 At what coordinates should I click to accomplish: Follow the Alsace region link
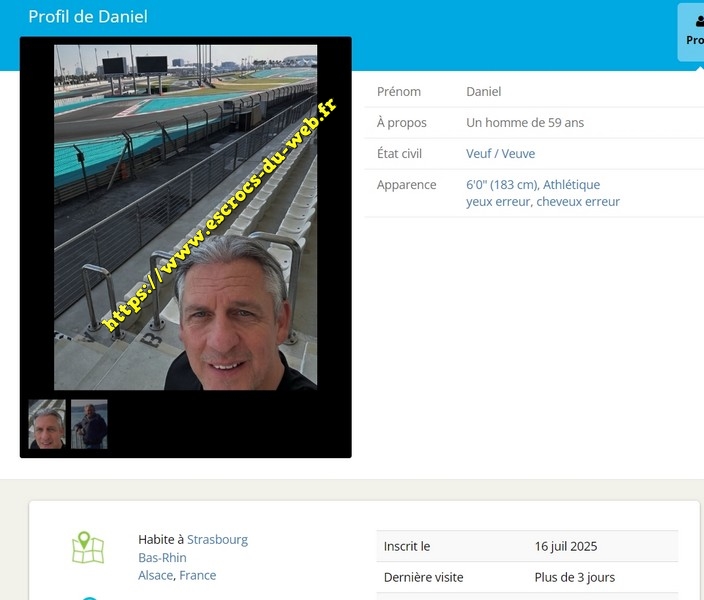click(156, 576)
